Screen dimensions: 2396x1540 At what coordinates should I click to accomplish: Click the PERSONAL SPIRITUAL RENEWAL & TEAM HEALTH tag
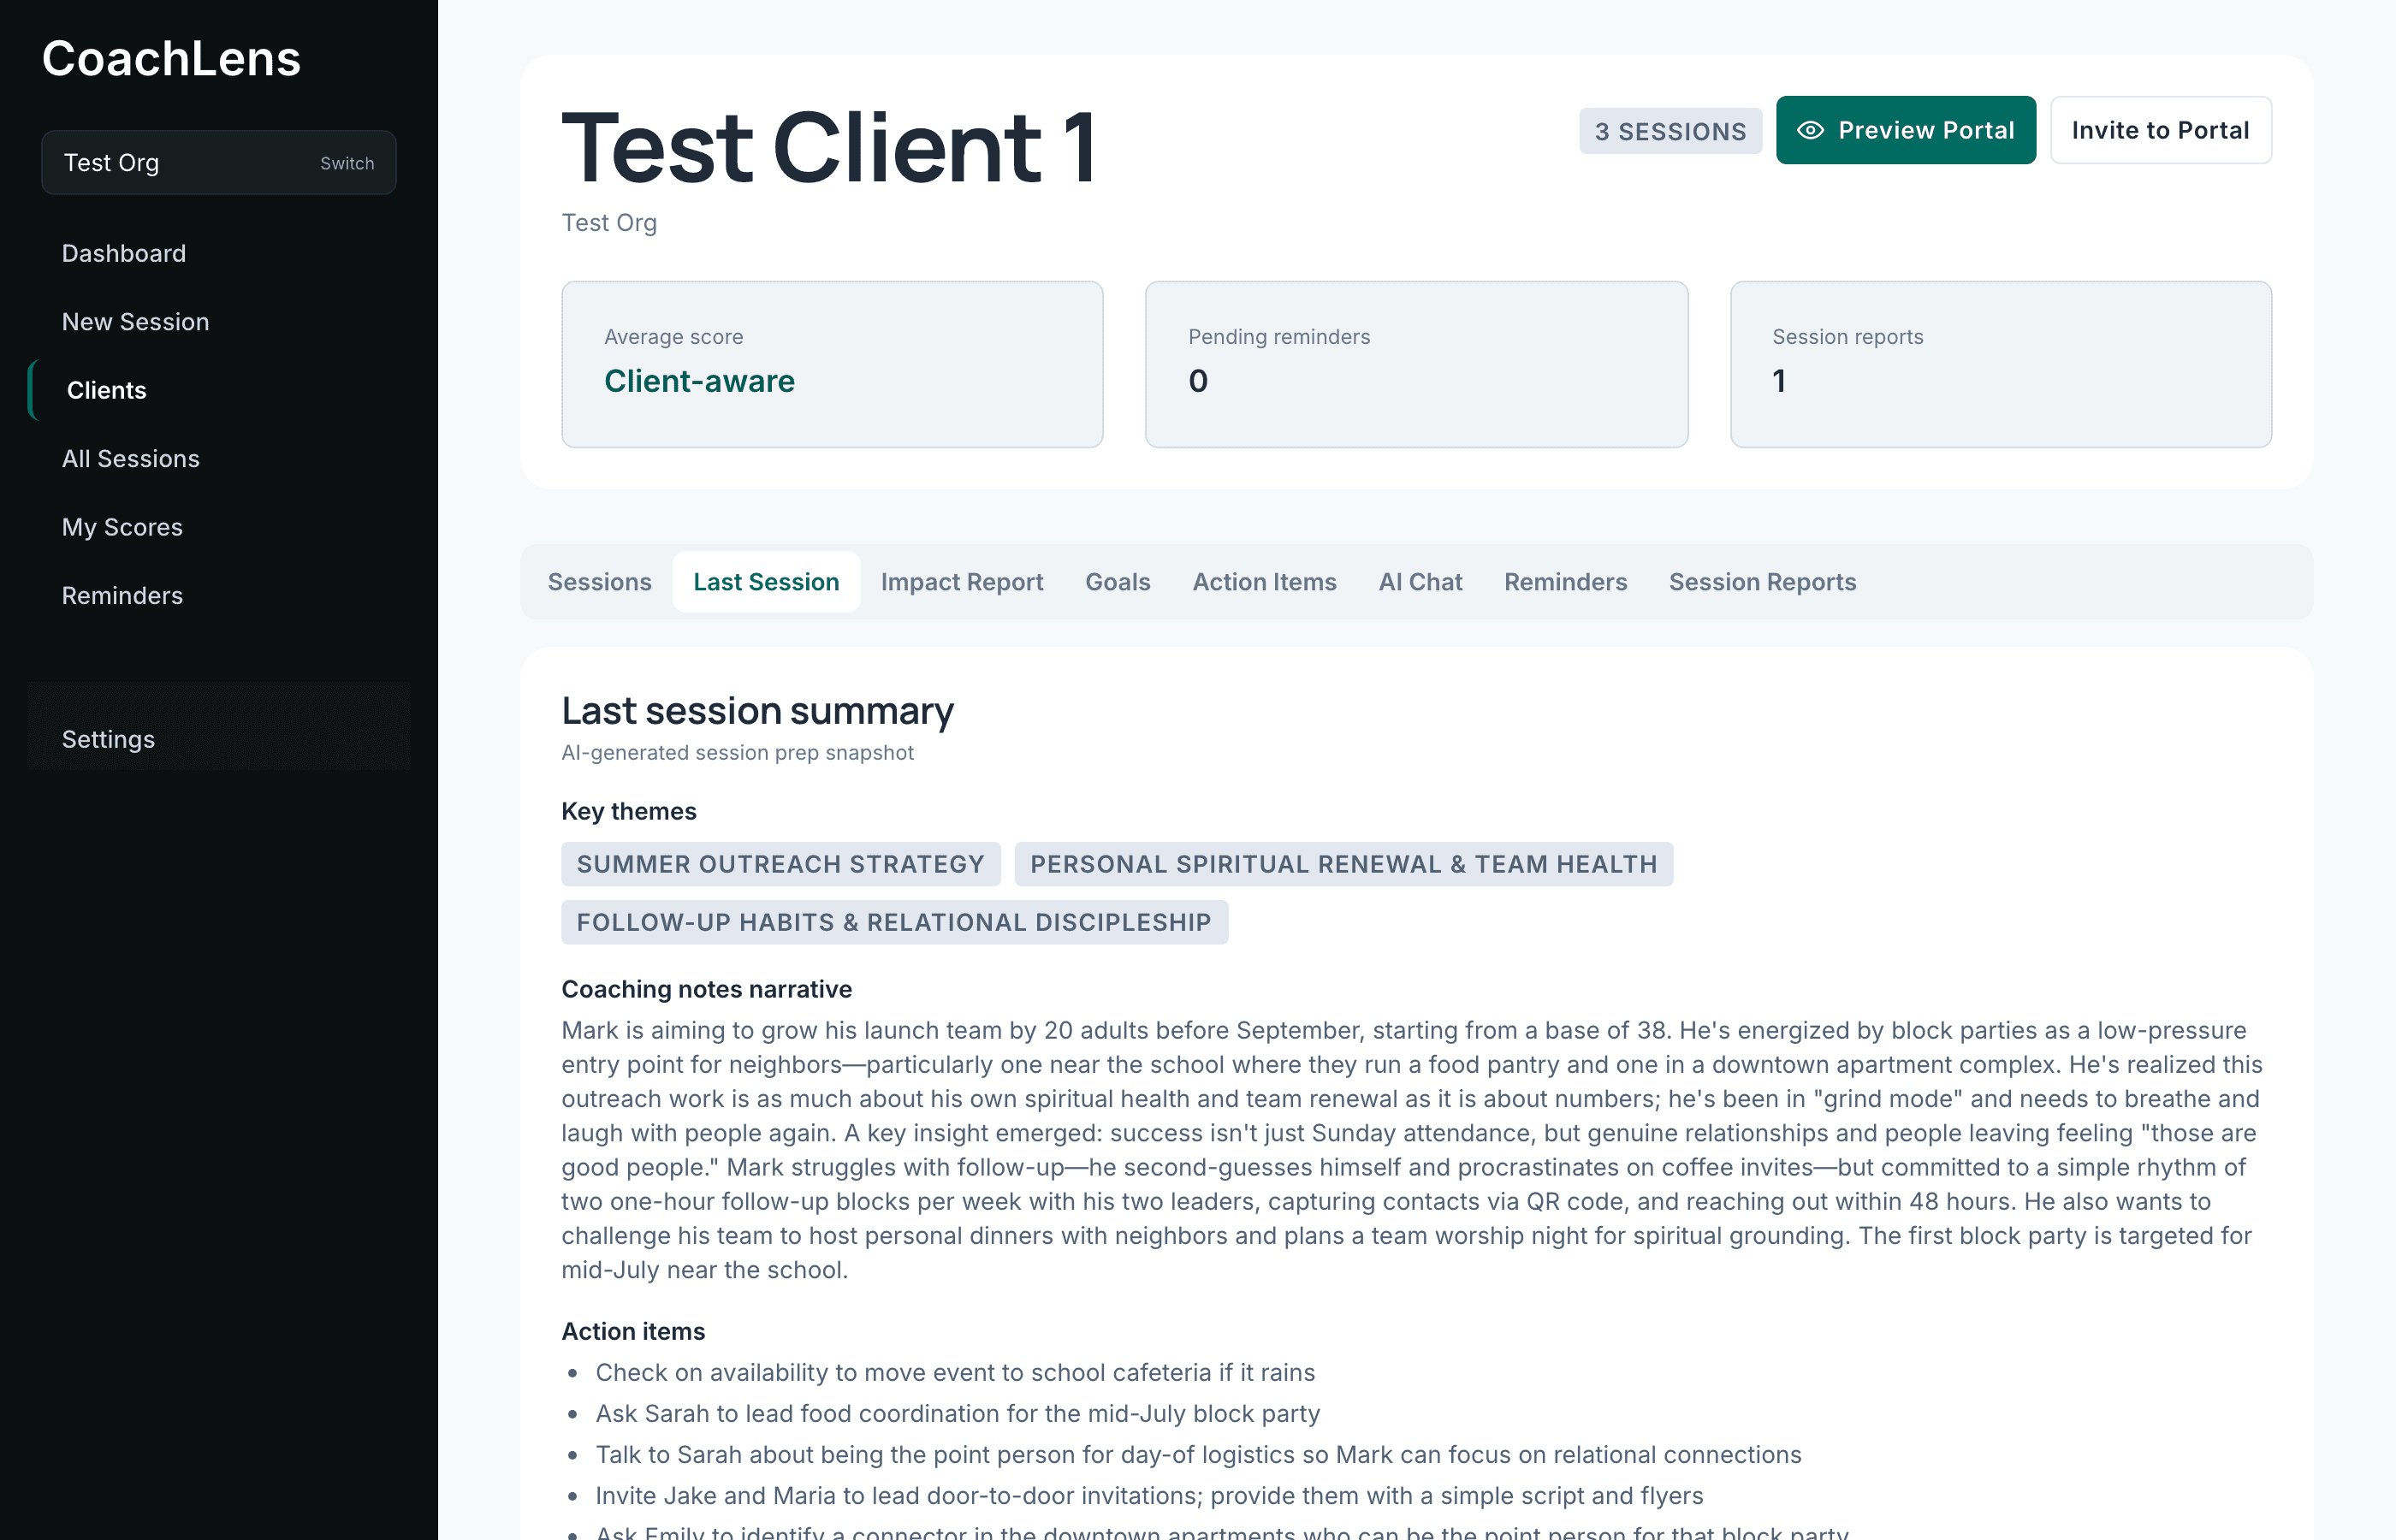pyautogui.click(x=1343, y=864)
